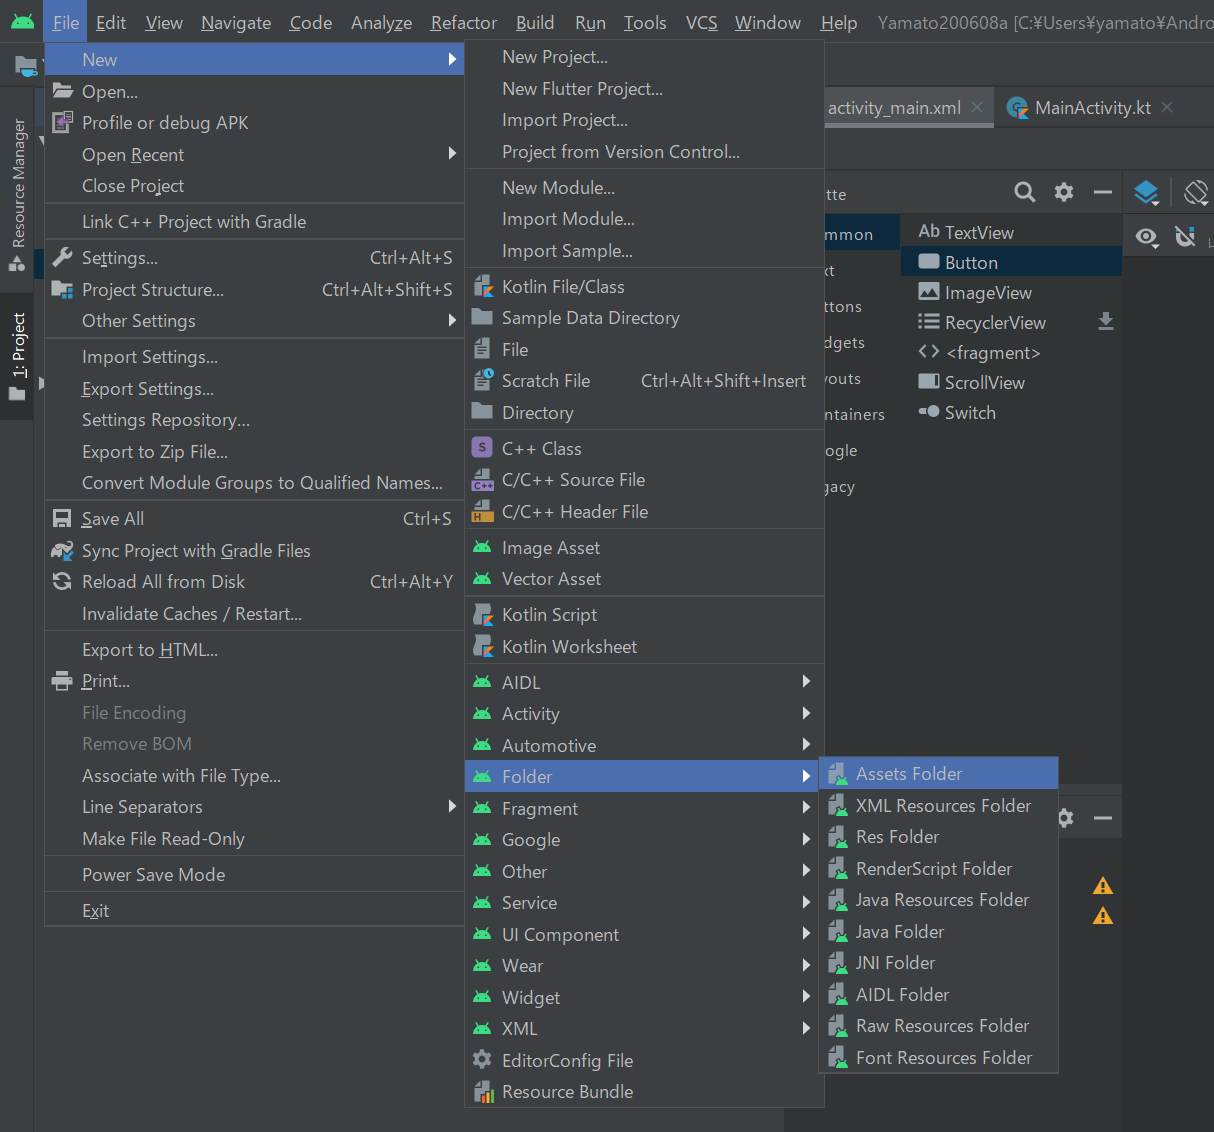Viewport: 1214px width, 1132px height.
Task: Minimize the palette panel with dash icon
Action: pyautogui.click(x=1103, y=192)
